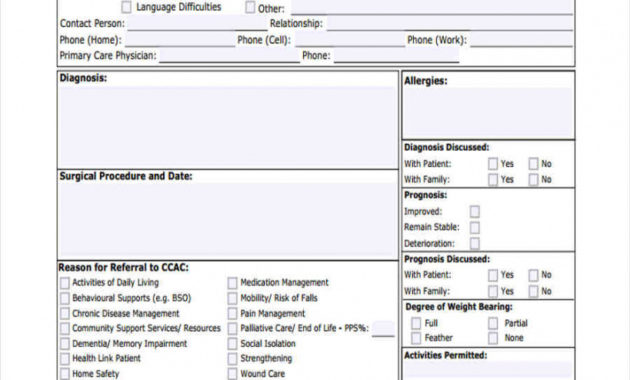This screenshot has width=630, height=380.
Task: Check Activities of Daily Living
Action: pos(65,283)
